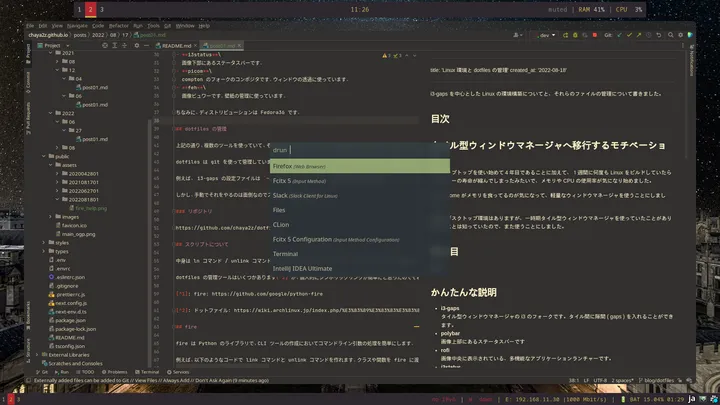Select tsconfig.json in project tree
This screenshot has width=720, height=405.
coord(67,346)
